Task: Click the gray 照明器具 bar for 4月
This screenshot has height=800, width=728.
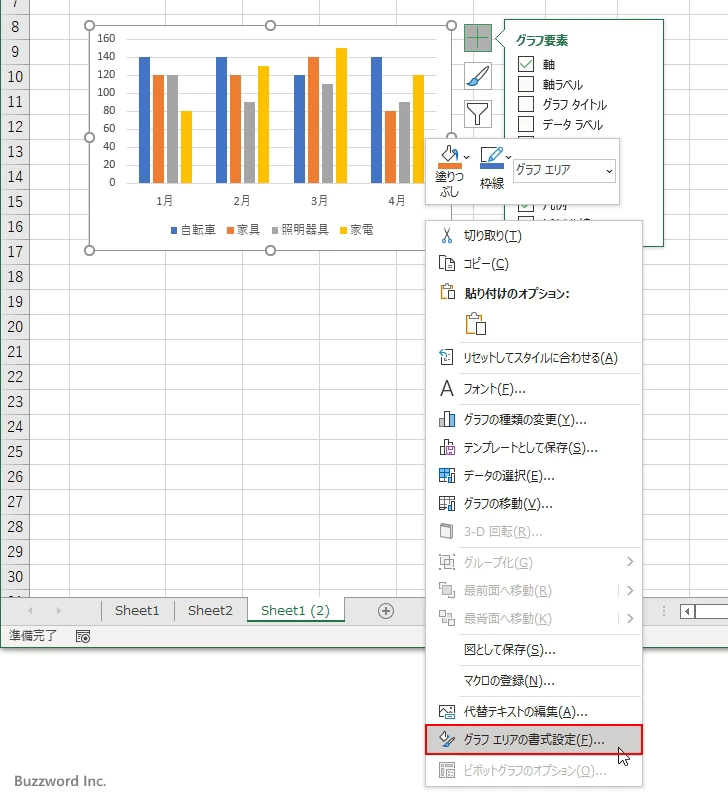Action: point(404,142)
